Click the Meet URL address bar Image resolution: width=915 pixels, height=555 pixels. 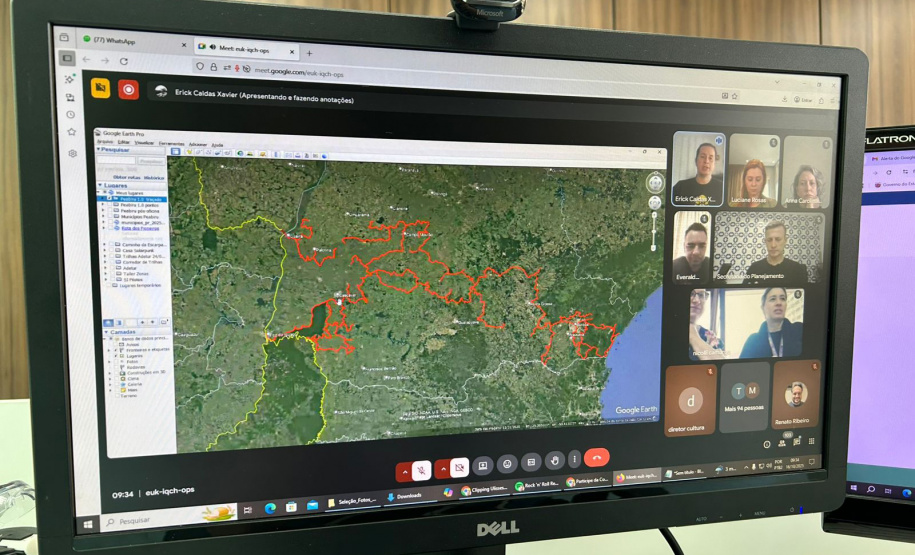pos(400,71)
